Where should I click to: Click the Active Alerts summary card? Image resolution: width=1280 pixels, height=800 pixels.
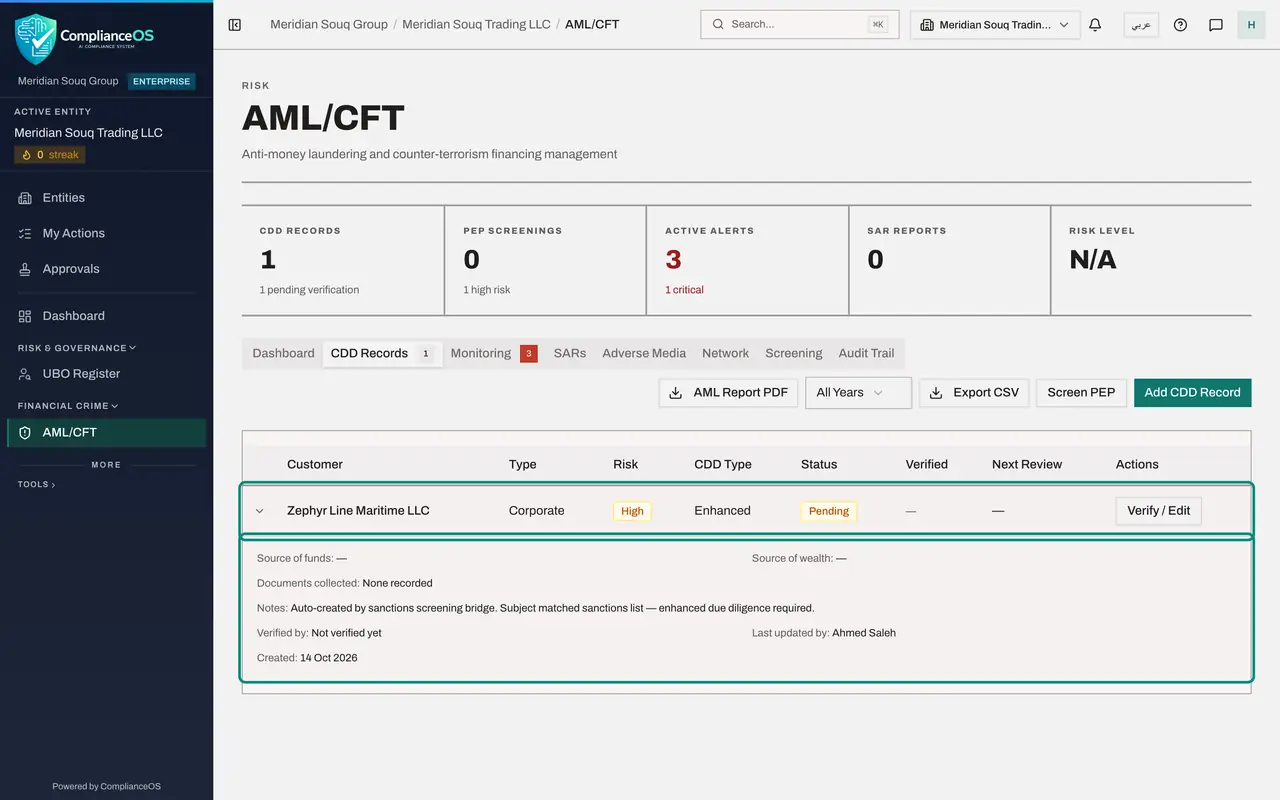748,261
